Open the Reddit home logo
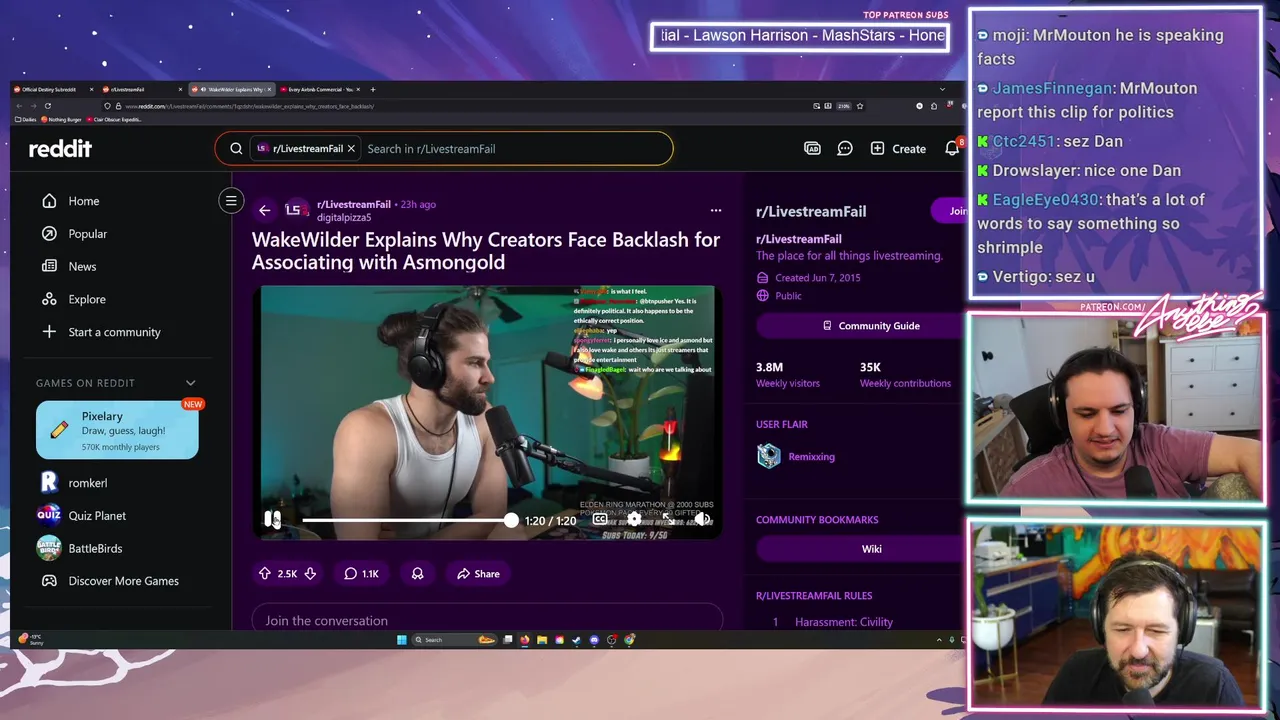 pos(60,149)
